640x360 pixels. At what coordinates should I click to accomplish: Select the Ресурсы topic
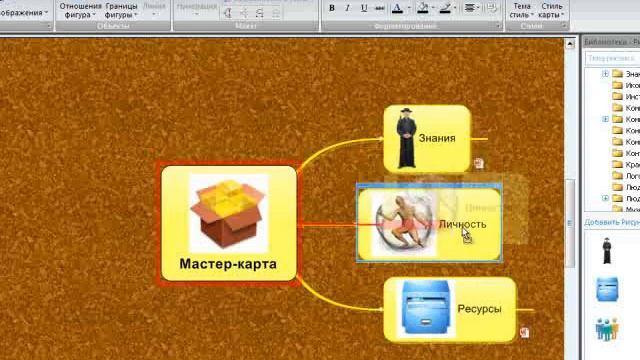[449, 309]
